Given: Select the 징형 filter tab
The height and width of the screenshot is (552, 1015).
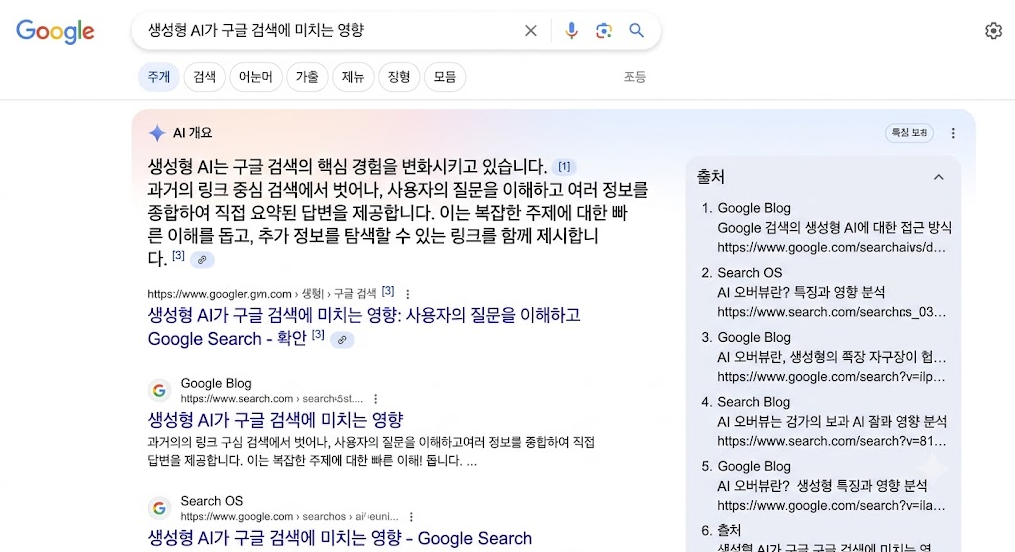Looking at the screenshot, I should (399, 77).
